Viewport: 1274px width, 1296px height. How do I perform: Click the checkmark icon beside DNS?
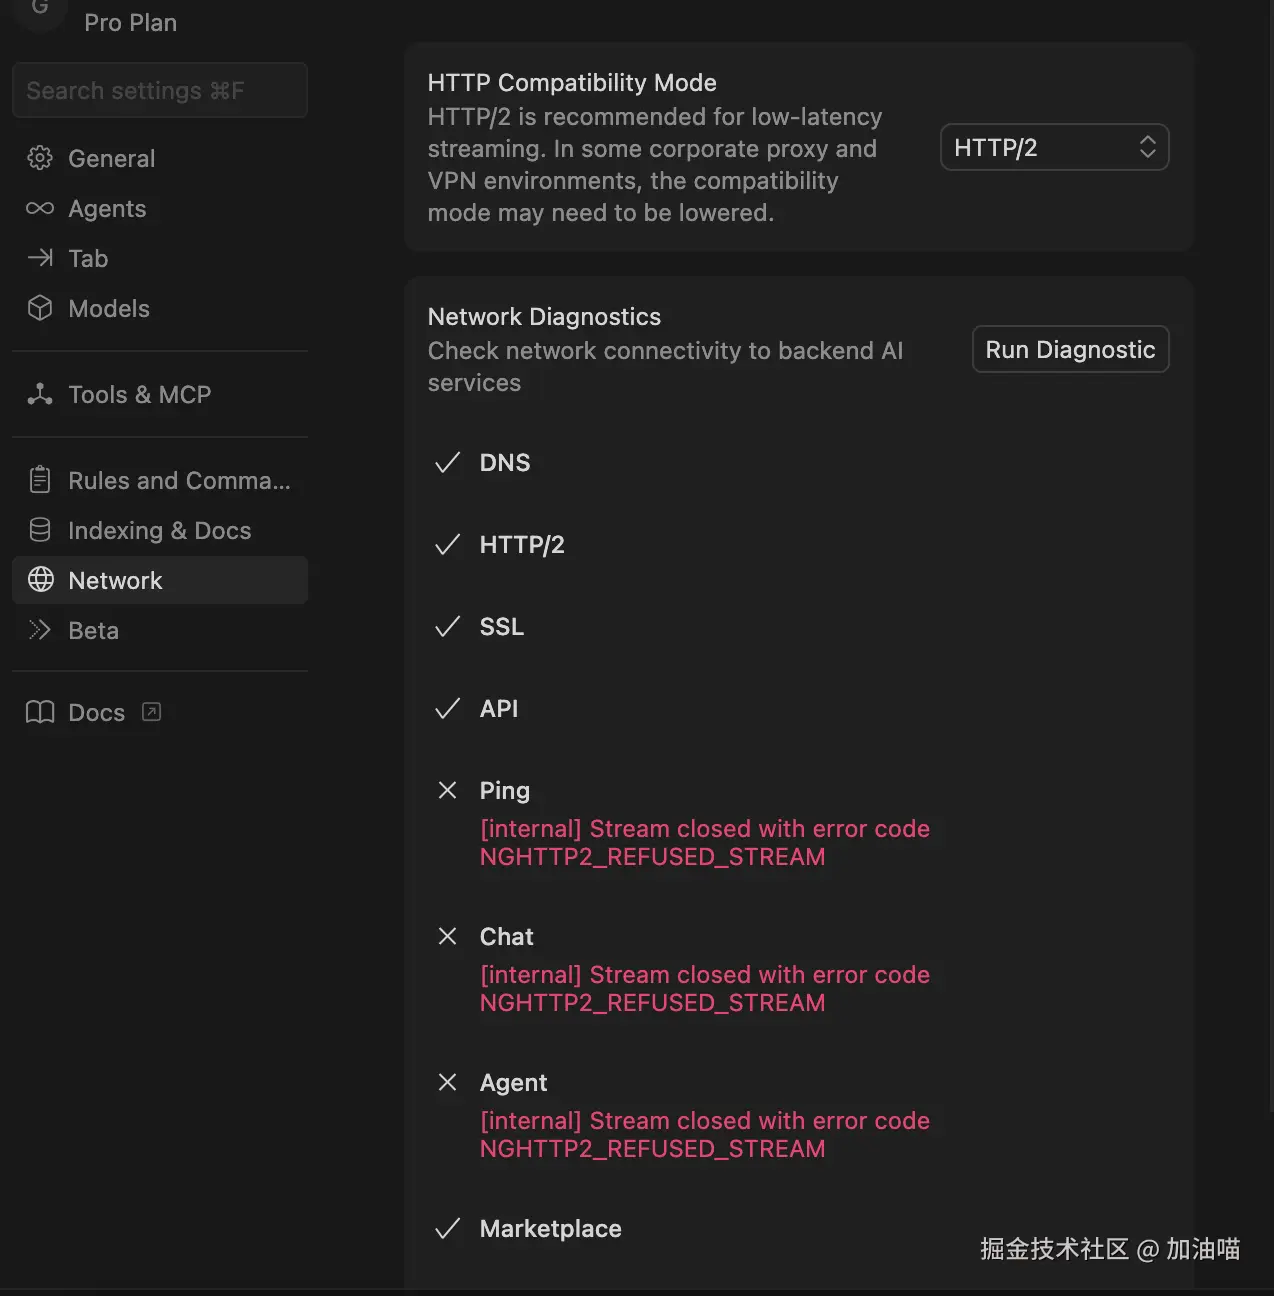click(447, 462)
